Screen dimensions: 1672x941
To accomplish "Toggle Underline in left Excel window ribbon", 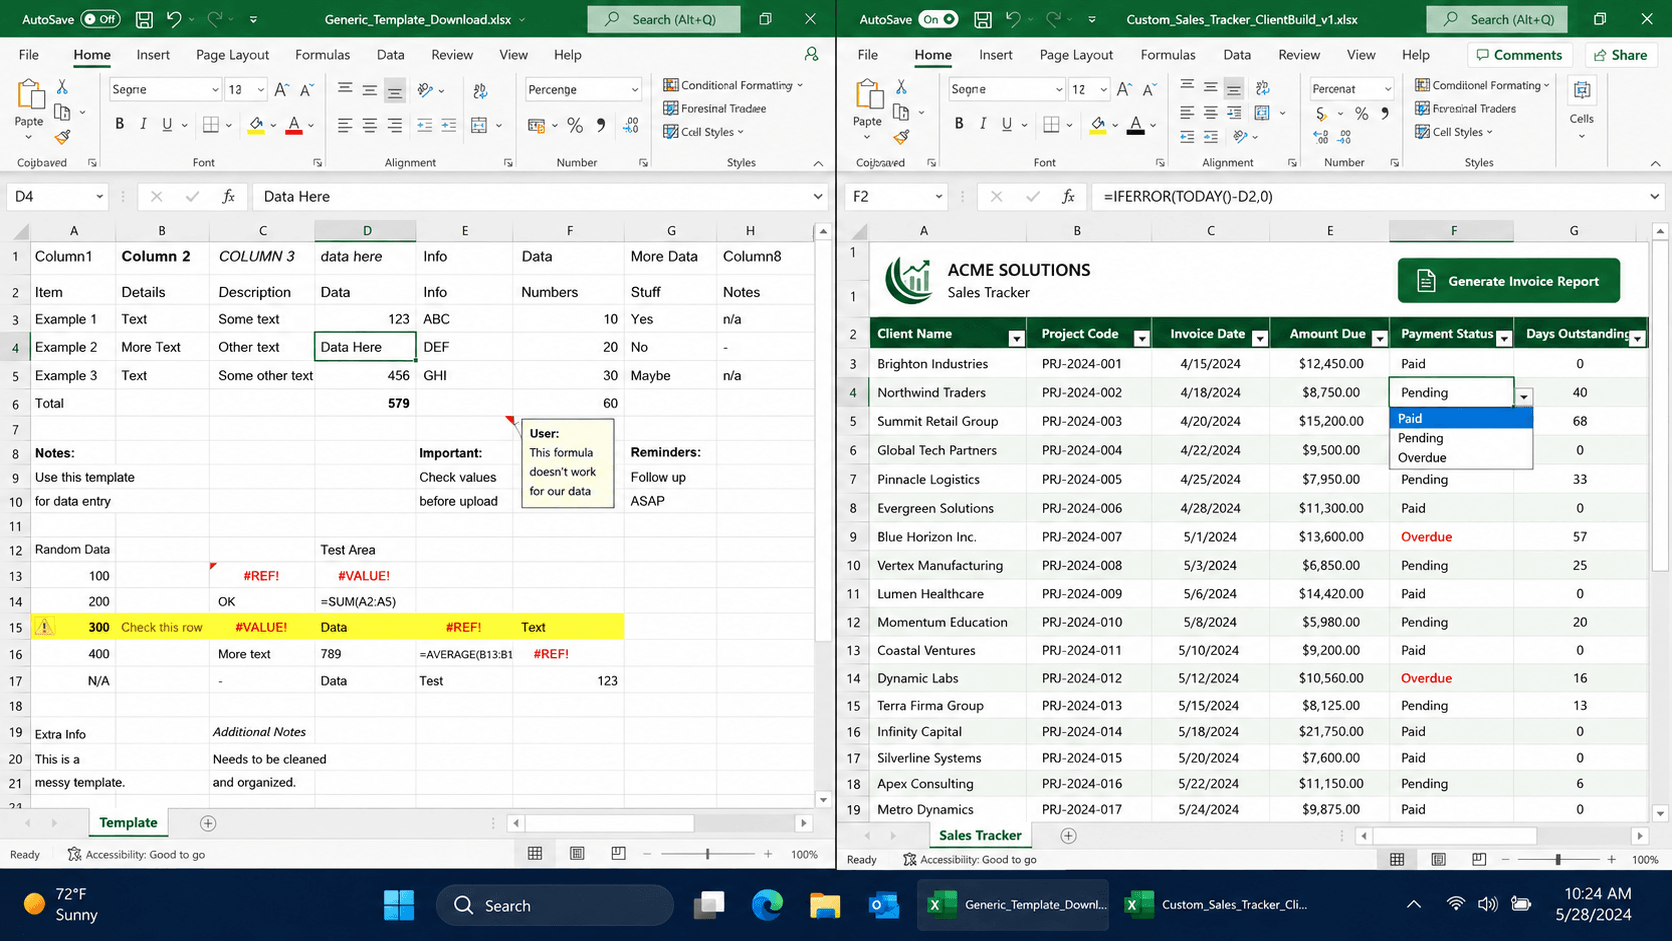I will pos(167,124).
